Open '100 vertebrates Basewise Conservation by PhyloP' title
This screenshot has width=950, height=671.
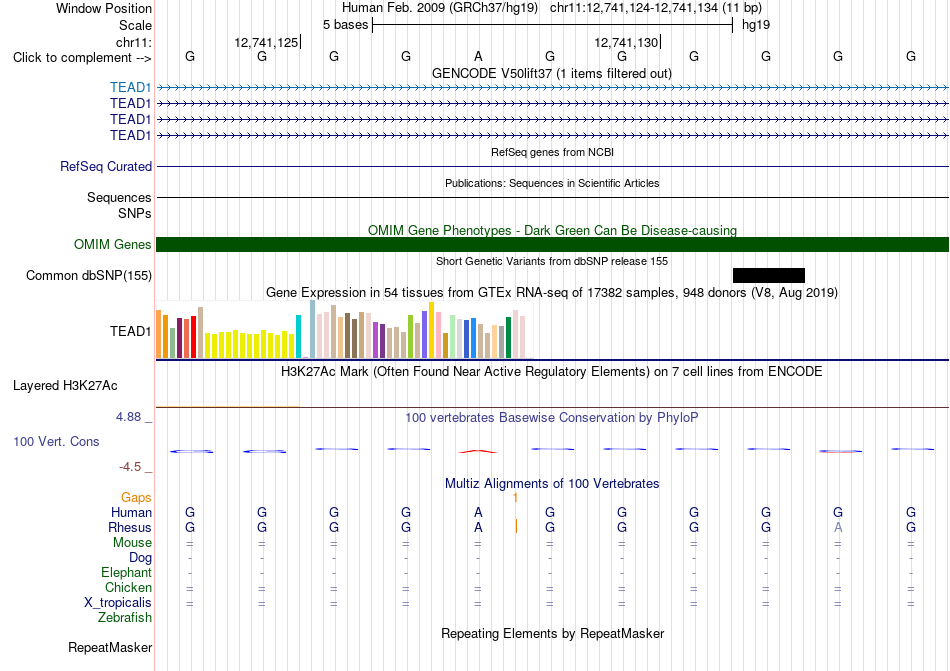pos(552,418)
